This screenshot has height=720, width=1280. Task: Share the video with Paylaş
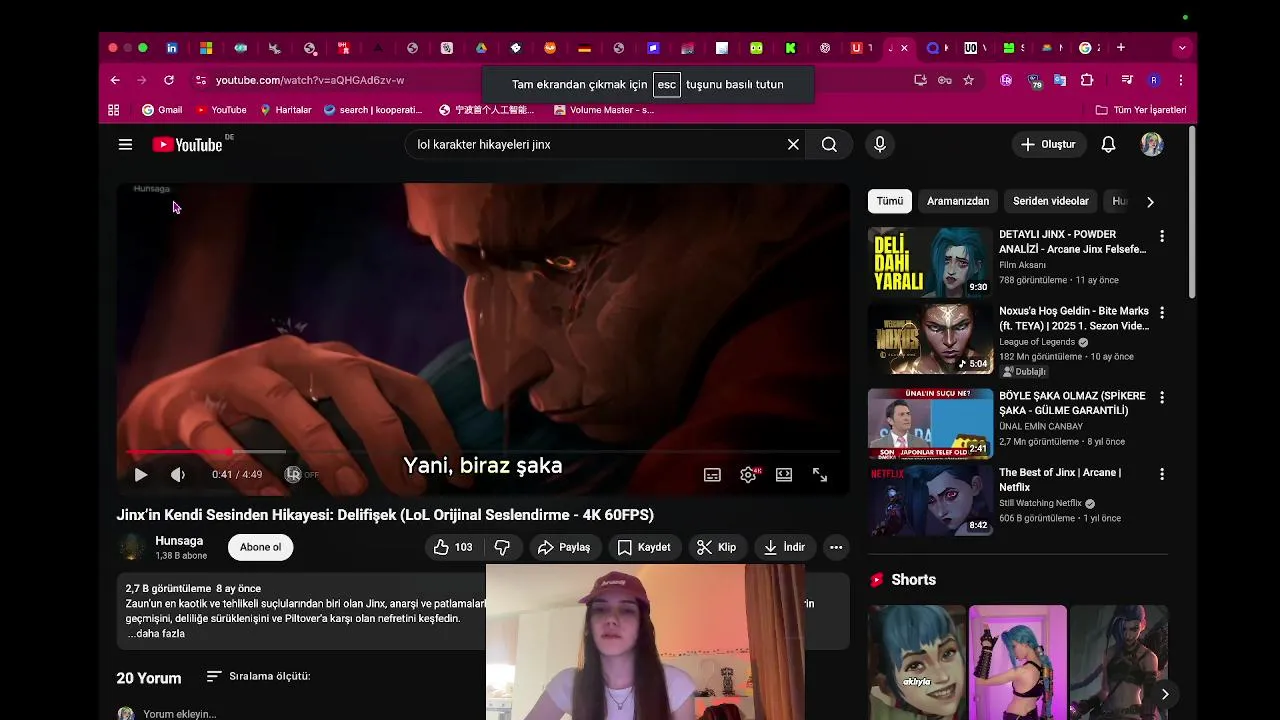564,547
